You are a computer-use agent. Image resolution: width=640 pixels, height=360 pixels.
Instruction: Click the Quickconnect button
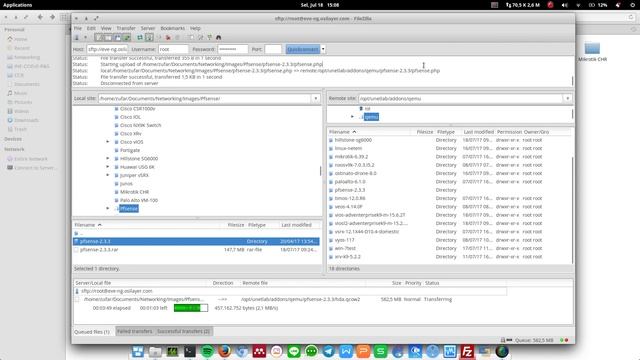click(302, 49)
